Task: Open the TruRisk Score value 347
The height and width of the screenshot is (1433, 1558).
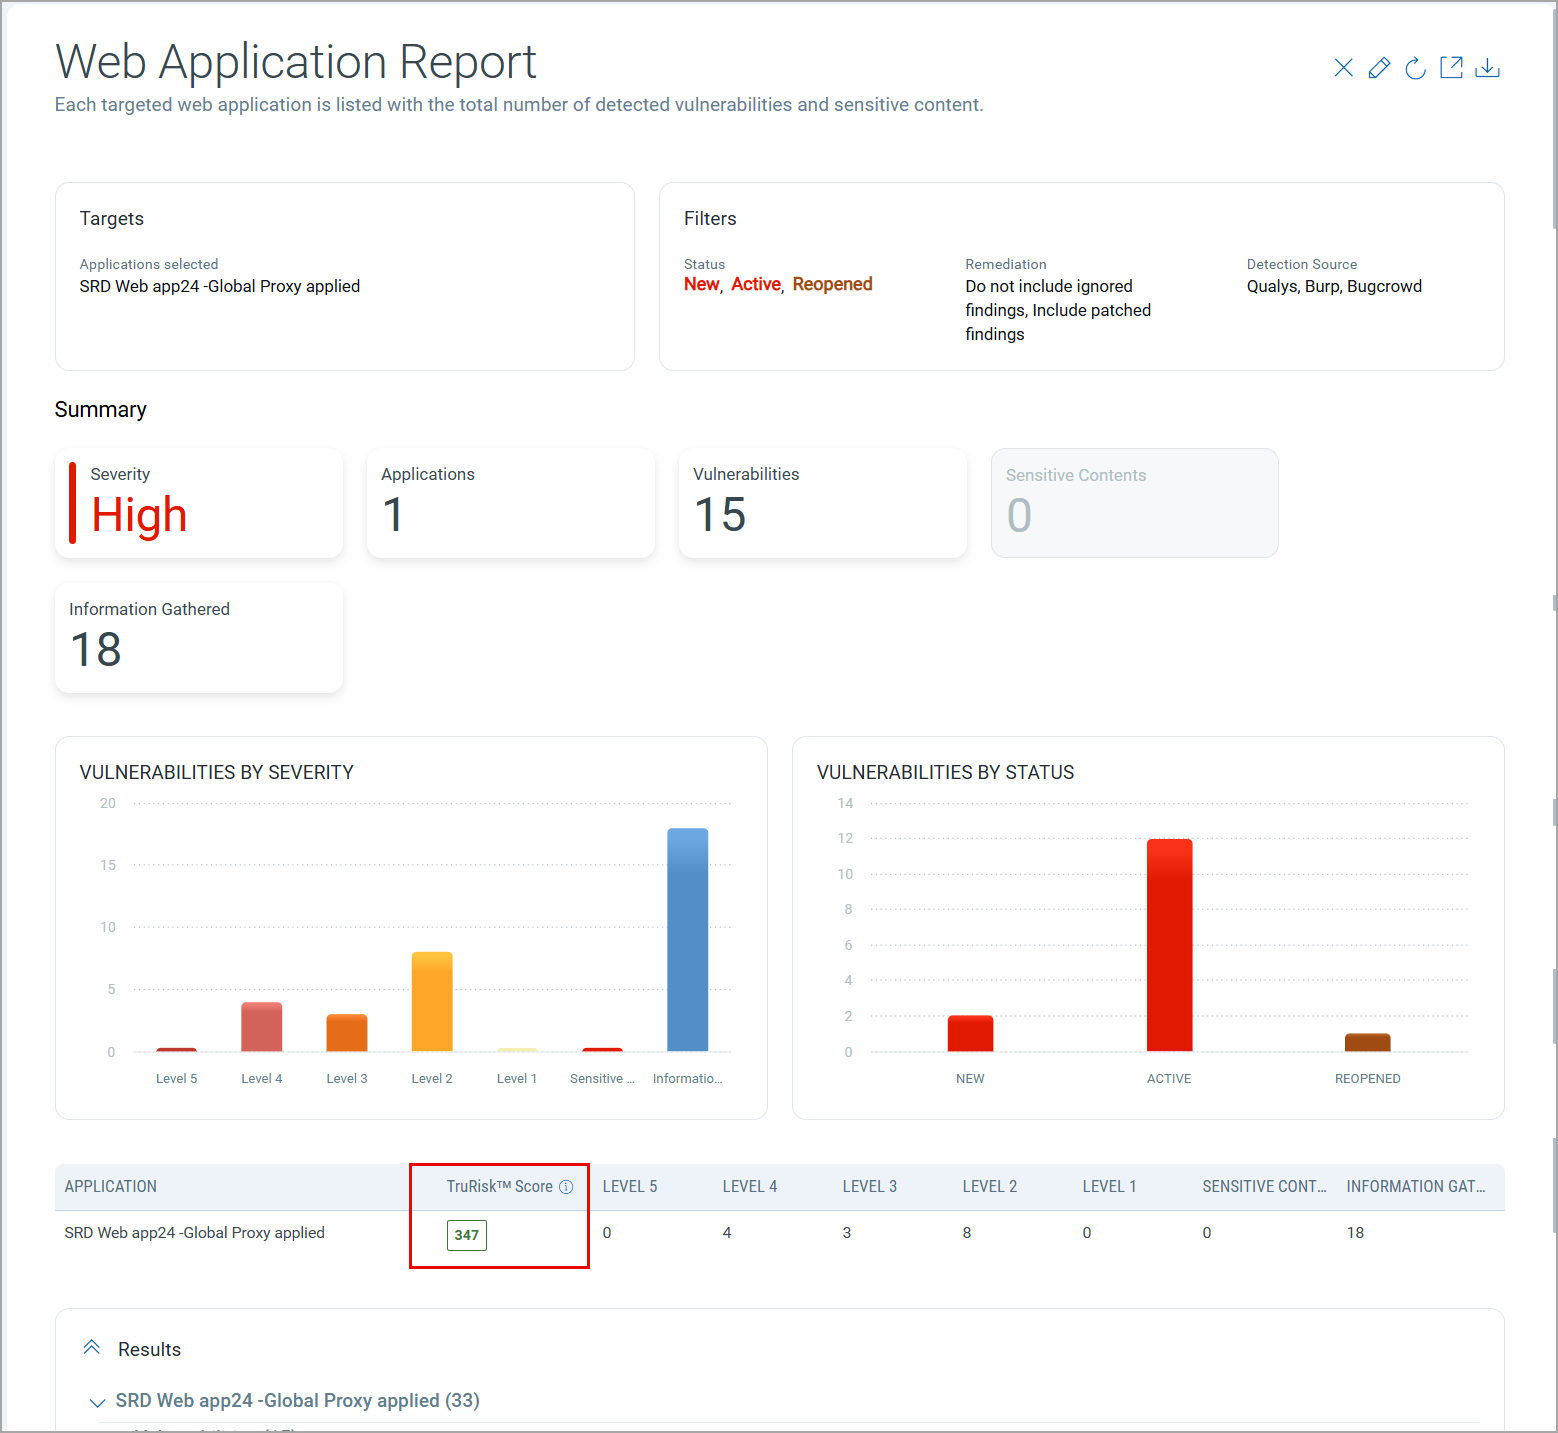Action: pyautogui.click(x=466, y=1235)
